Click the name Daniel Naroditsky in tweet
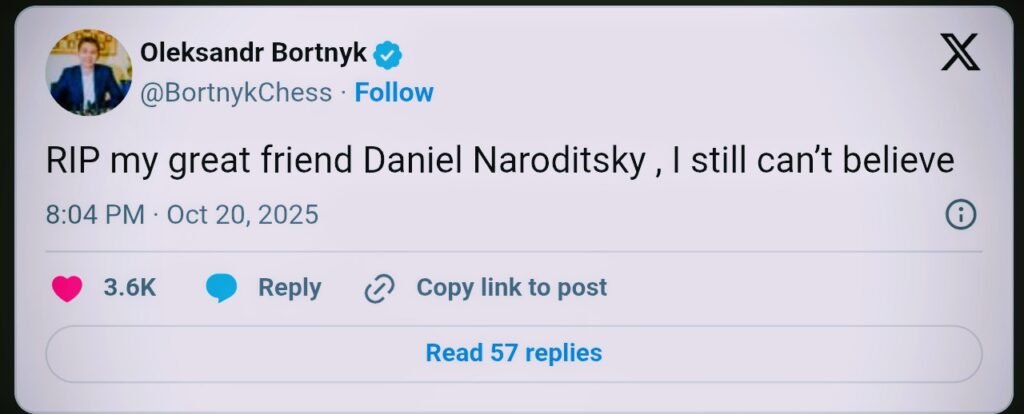This screenshot has height=414, width=1024. tap(506, 161)
